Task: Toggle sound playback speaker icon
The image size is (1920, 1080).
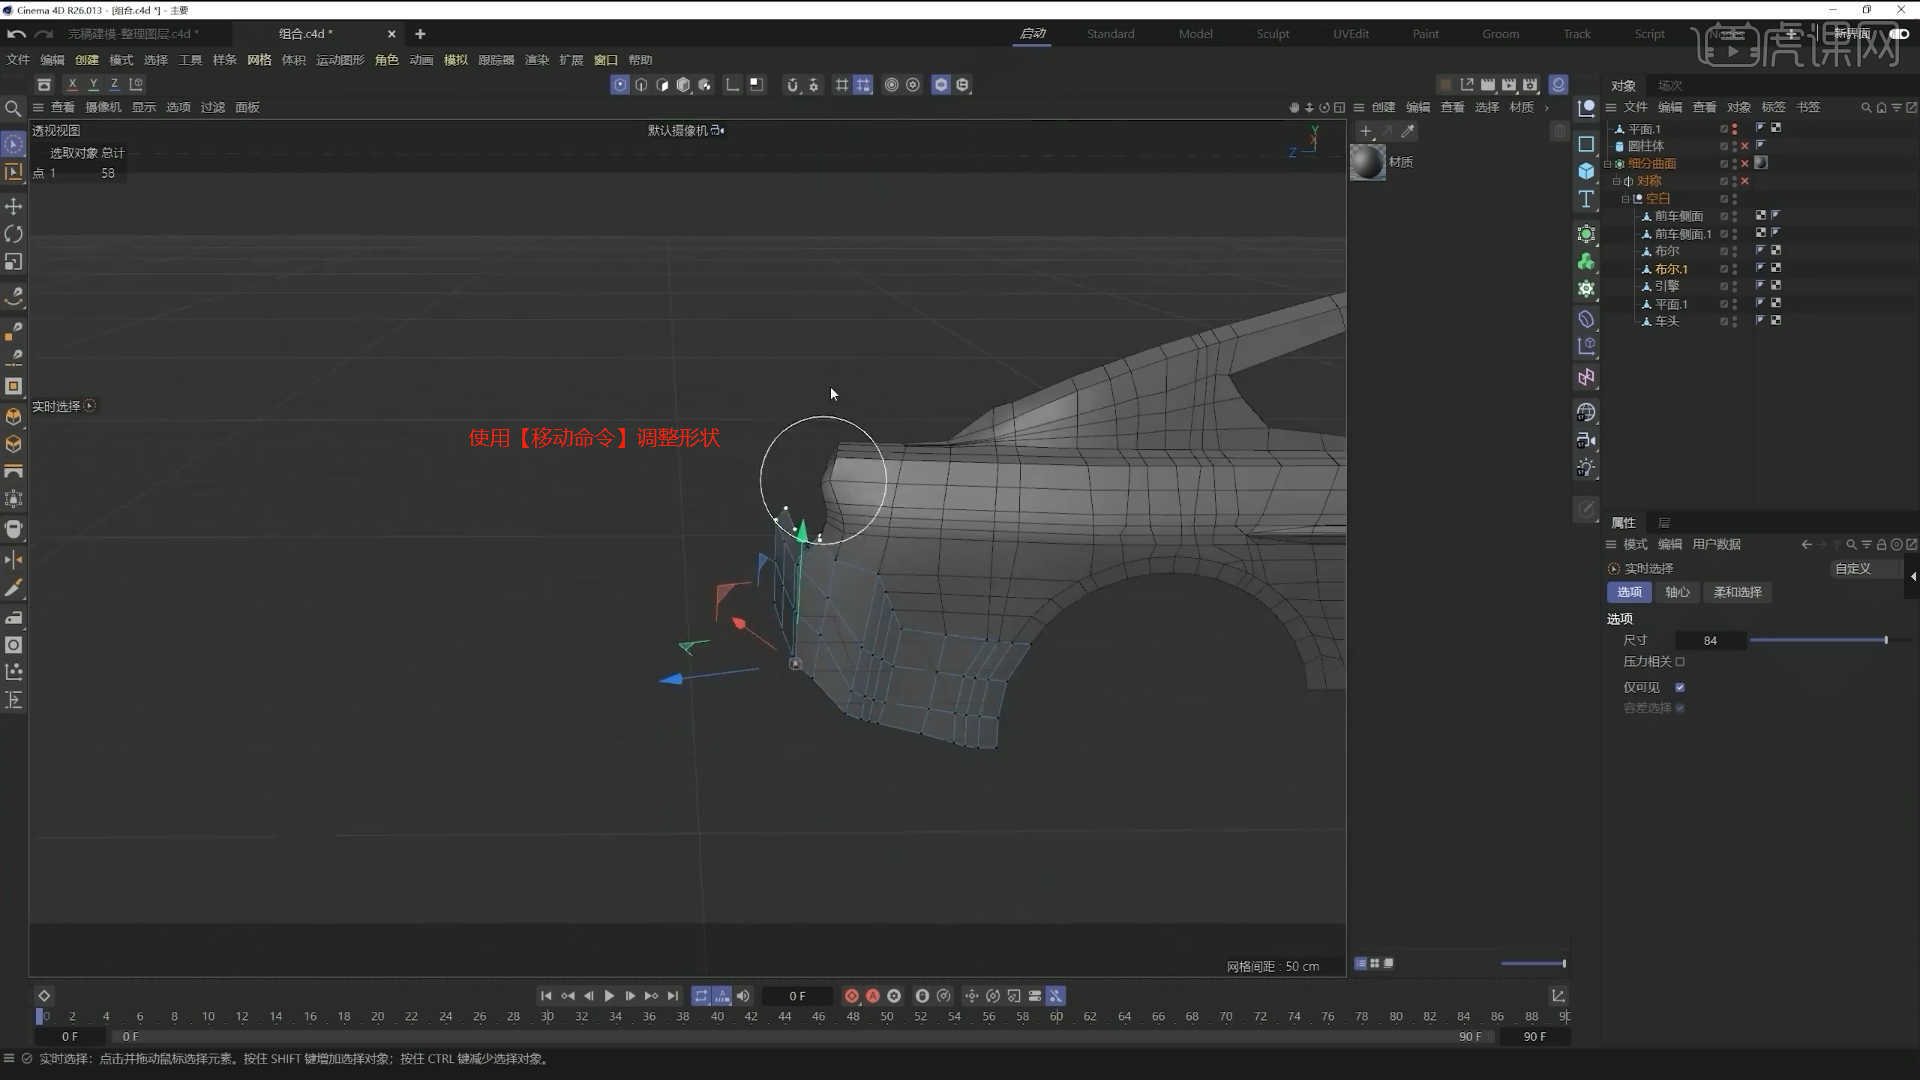Action: [743, 996]
